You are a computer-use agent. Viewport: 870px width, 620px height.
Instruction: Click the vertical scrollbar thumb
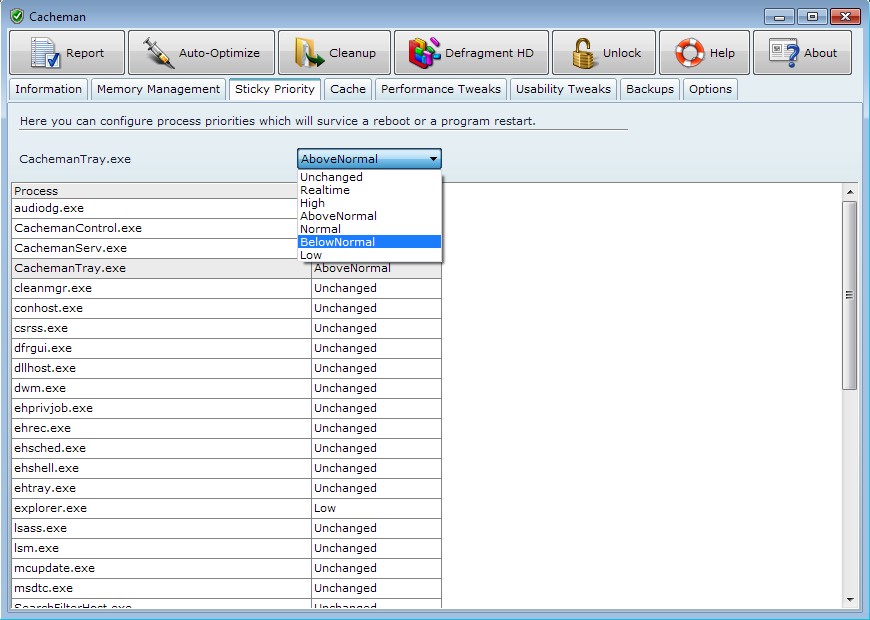849,295
